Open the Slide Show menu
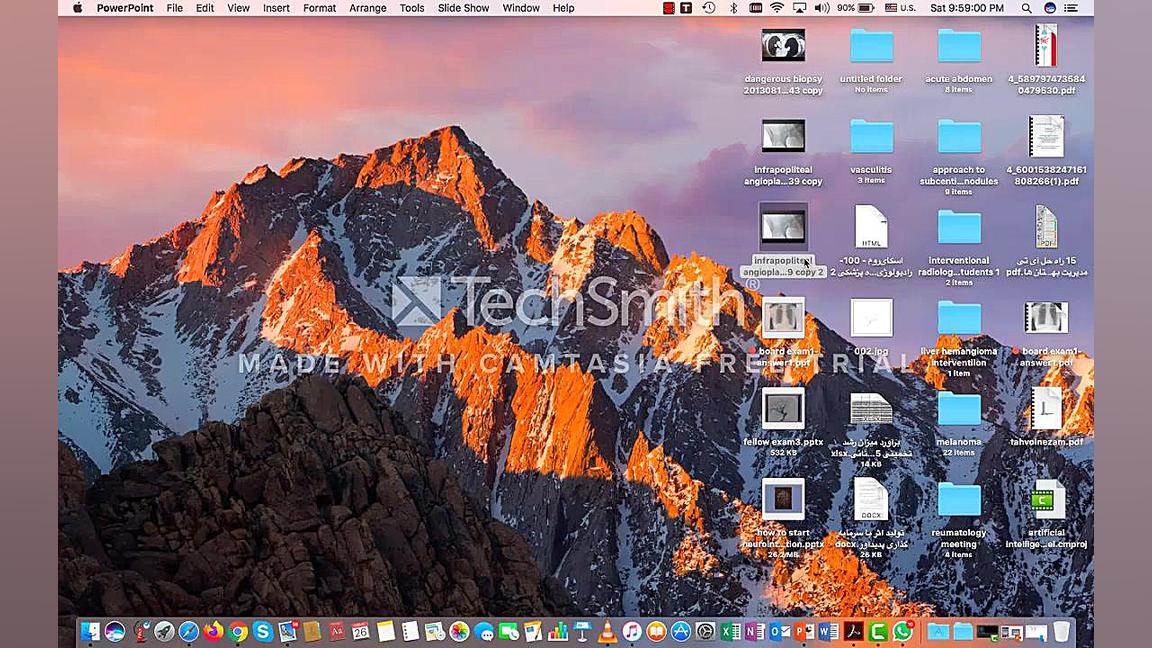This screenshot has height=648, width=1152. coord(463,8)
